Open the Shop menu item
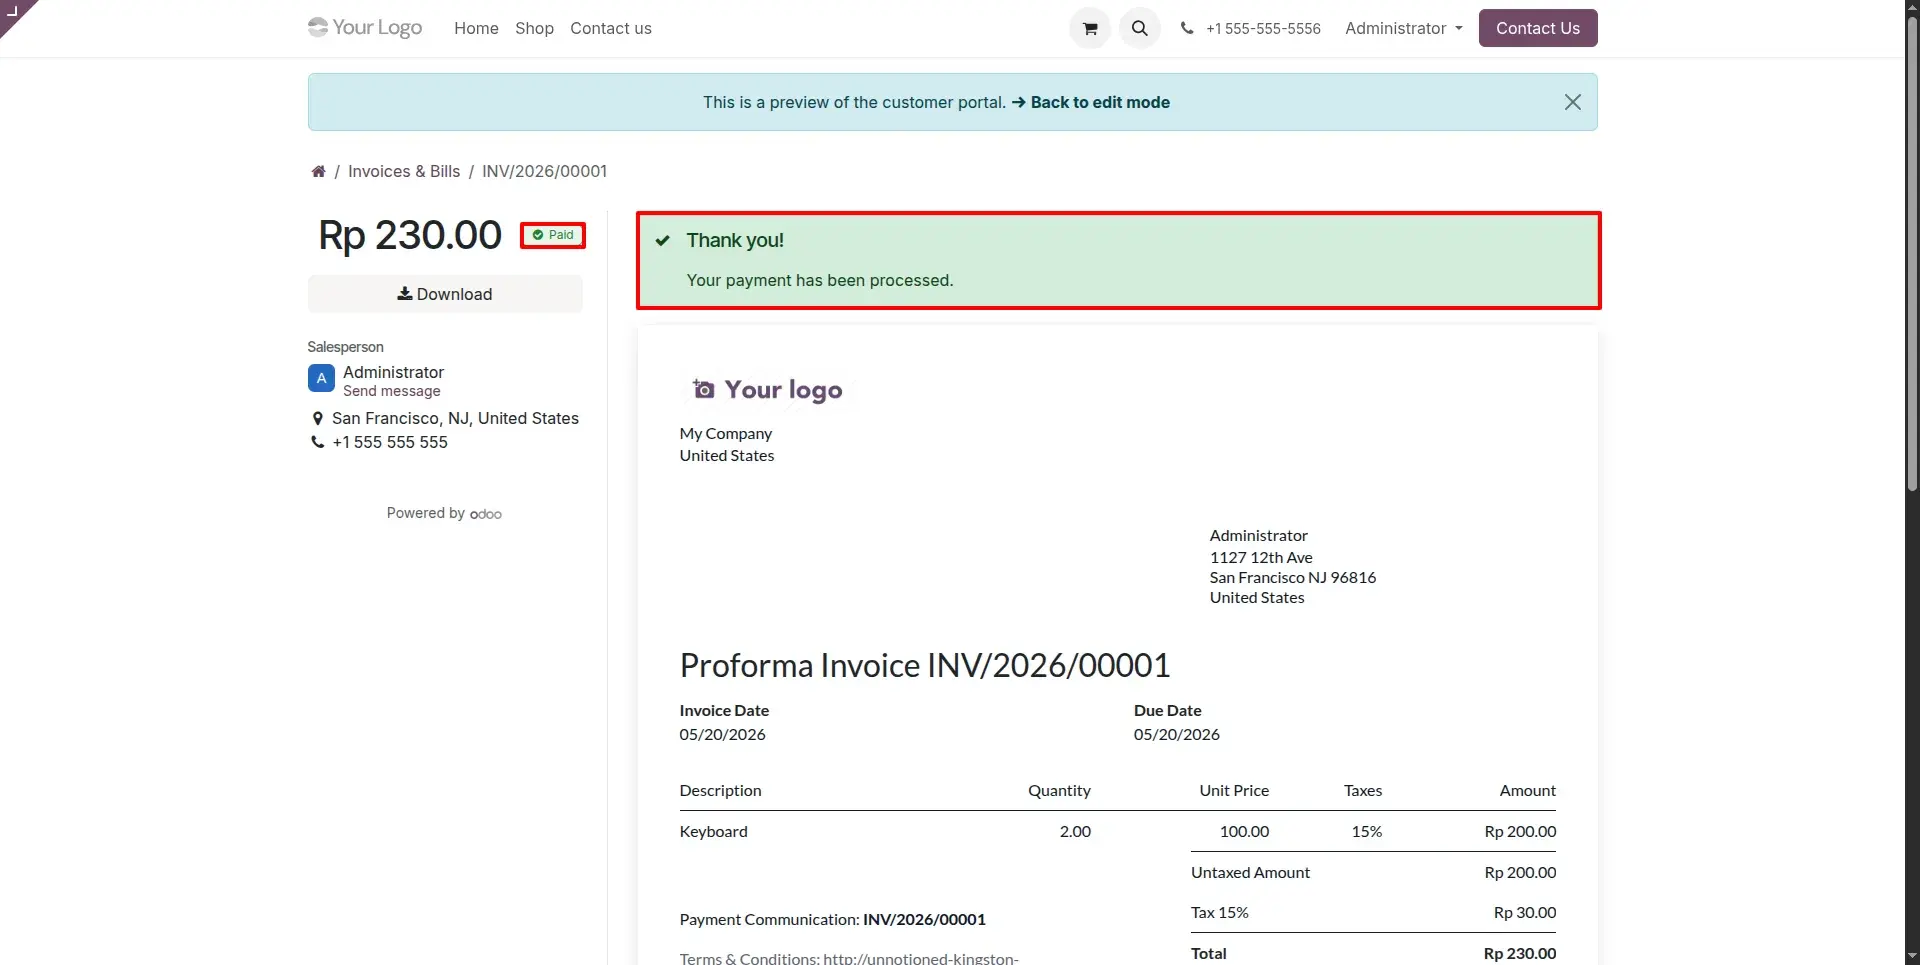 click(x=534, y=28)
